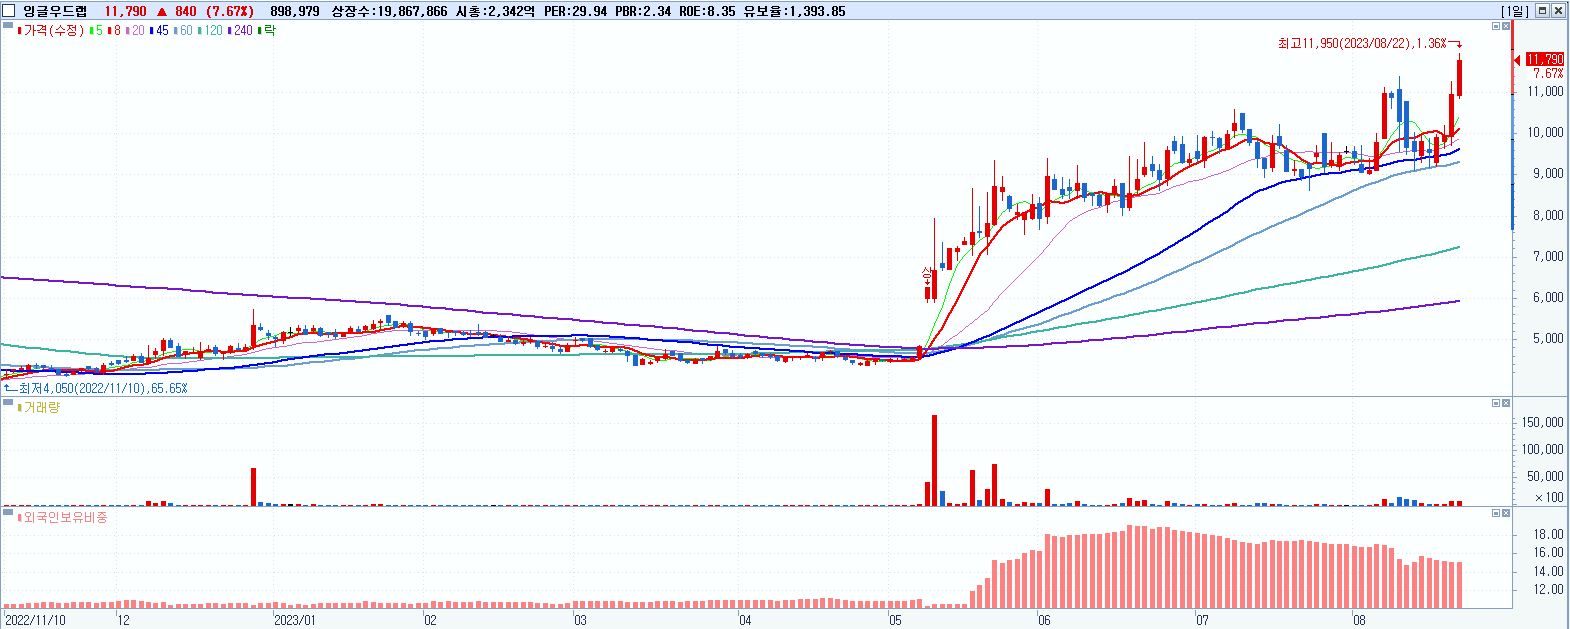Select the 240-day moving average legend

[240, 31]
